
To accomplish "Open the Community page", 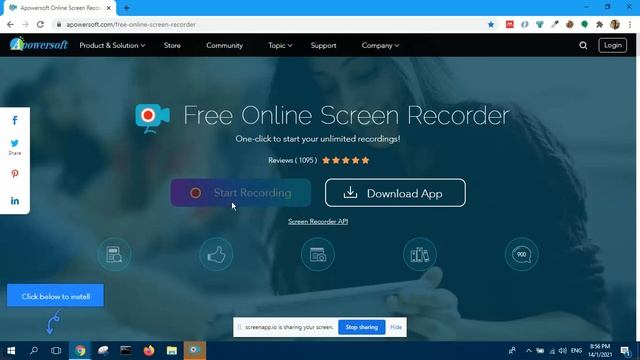I will 224,45.
